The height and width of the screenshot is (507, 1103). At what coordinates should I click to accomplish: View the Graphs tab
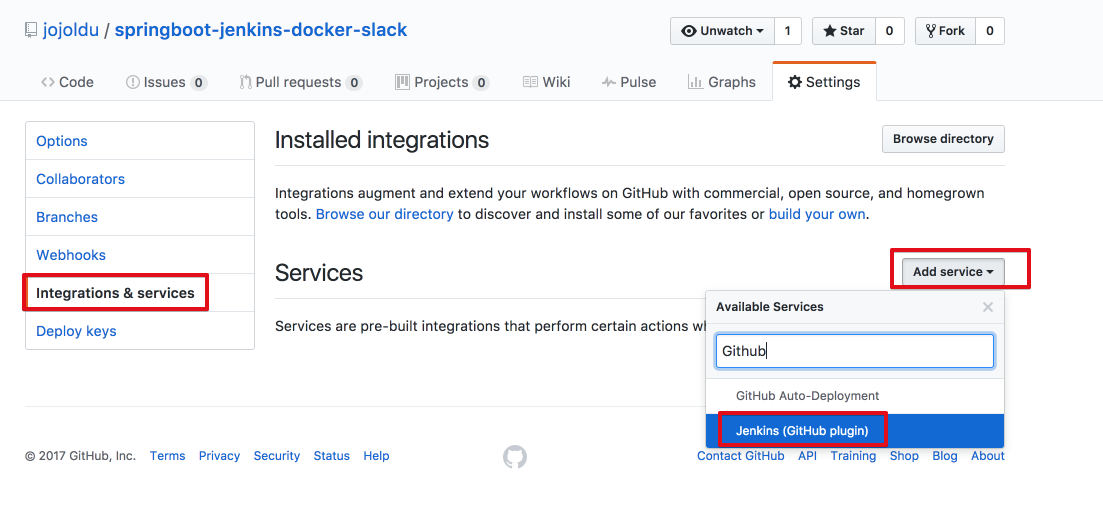point(722,82)
